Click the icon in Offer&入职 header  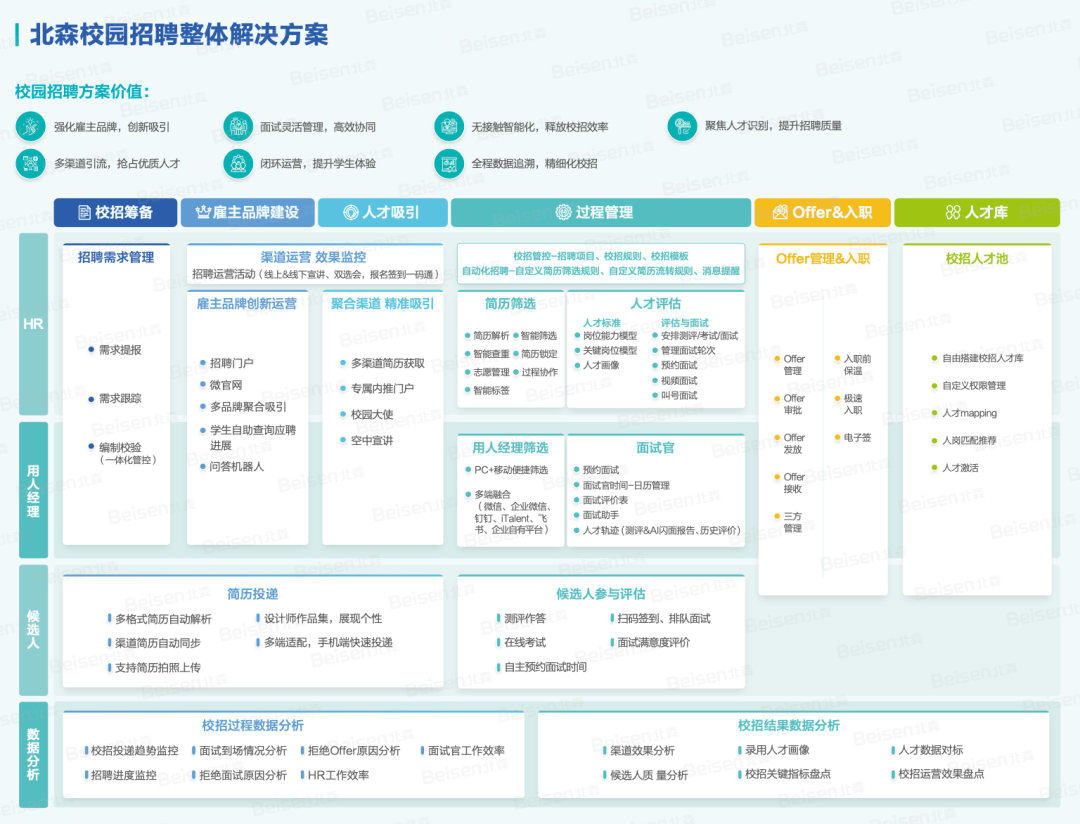[780, 212]
